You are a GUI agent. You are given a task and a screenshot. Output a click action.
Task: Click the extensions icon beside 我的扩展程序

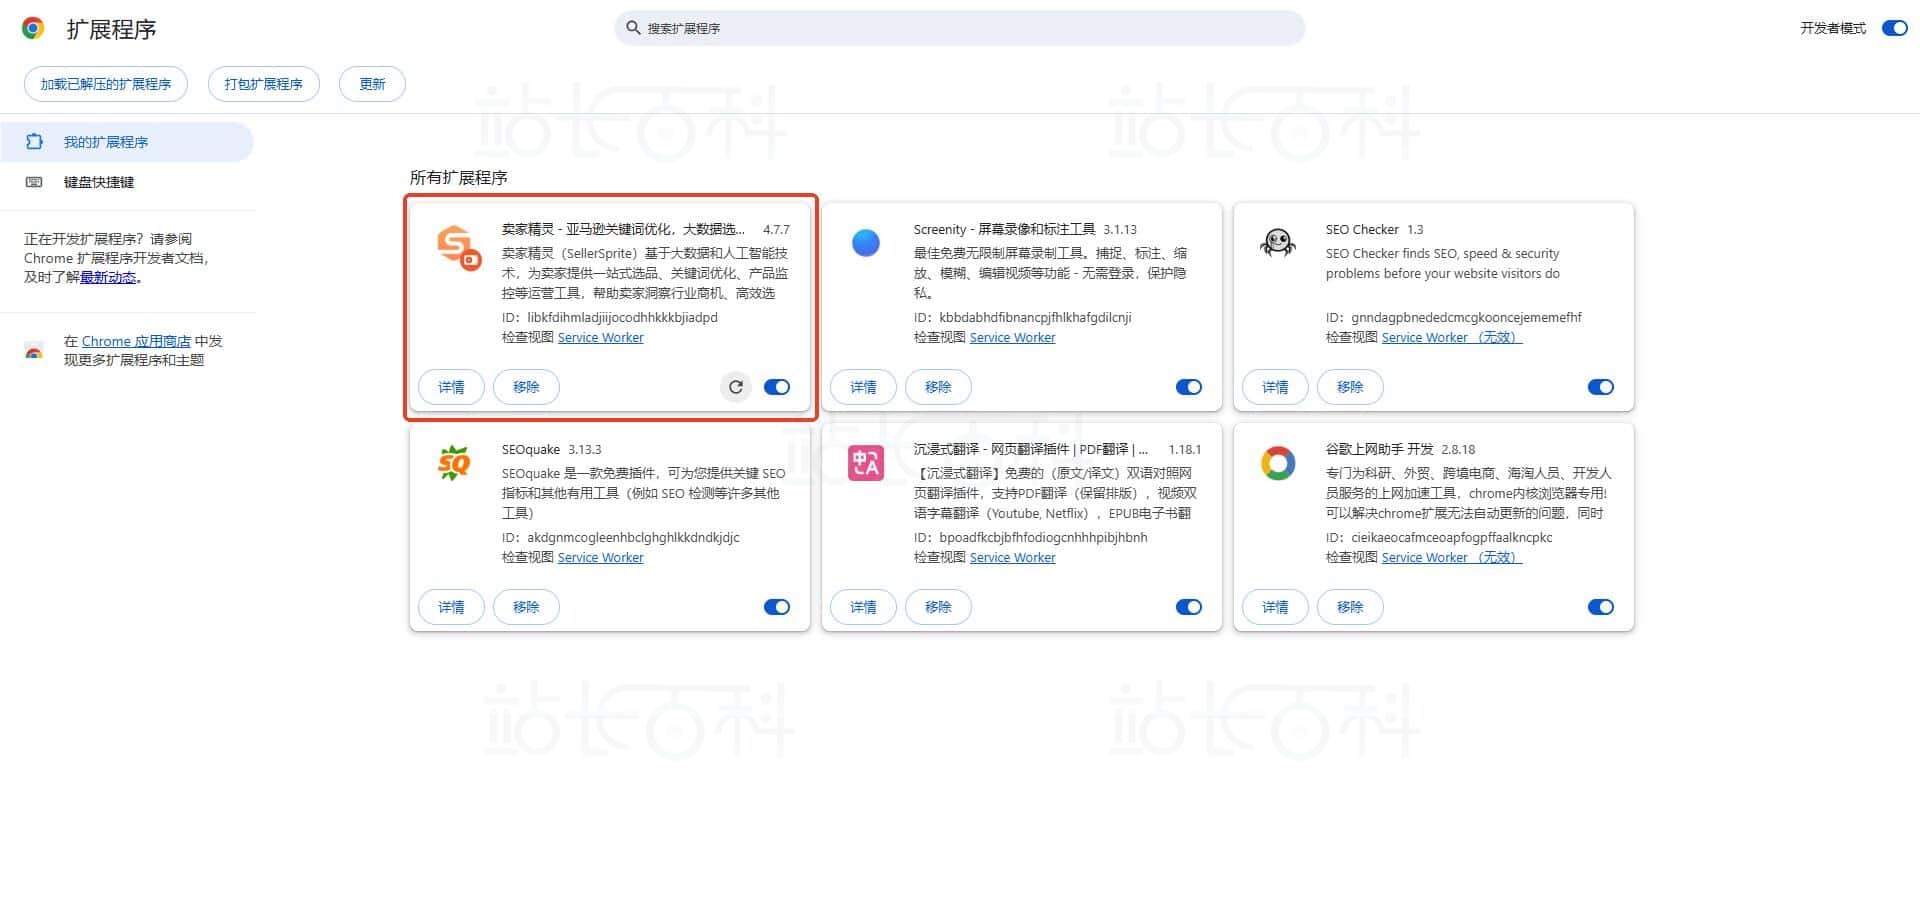tap(34, 141)
